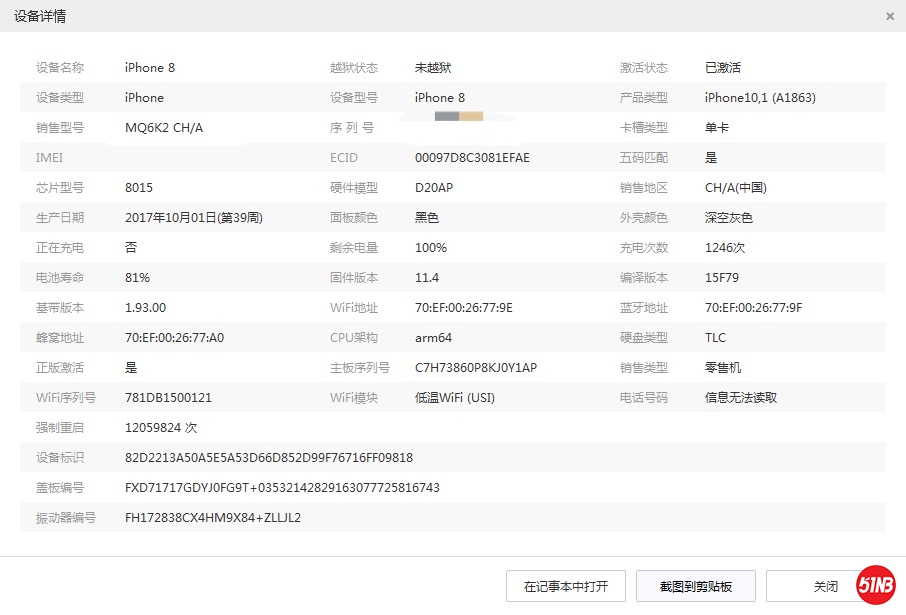Click the 蓝牙地址 value 70:EF:00:26:77:9F

(x=753, y=308)
